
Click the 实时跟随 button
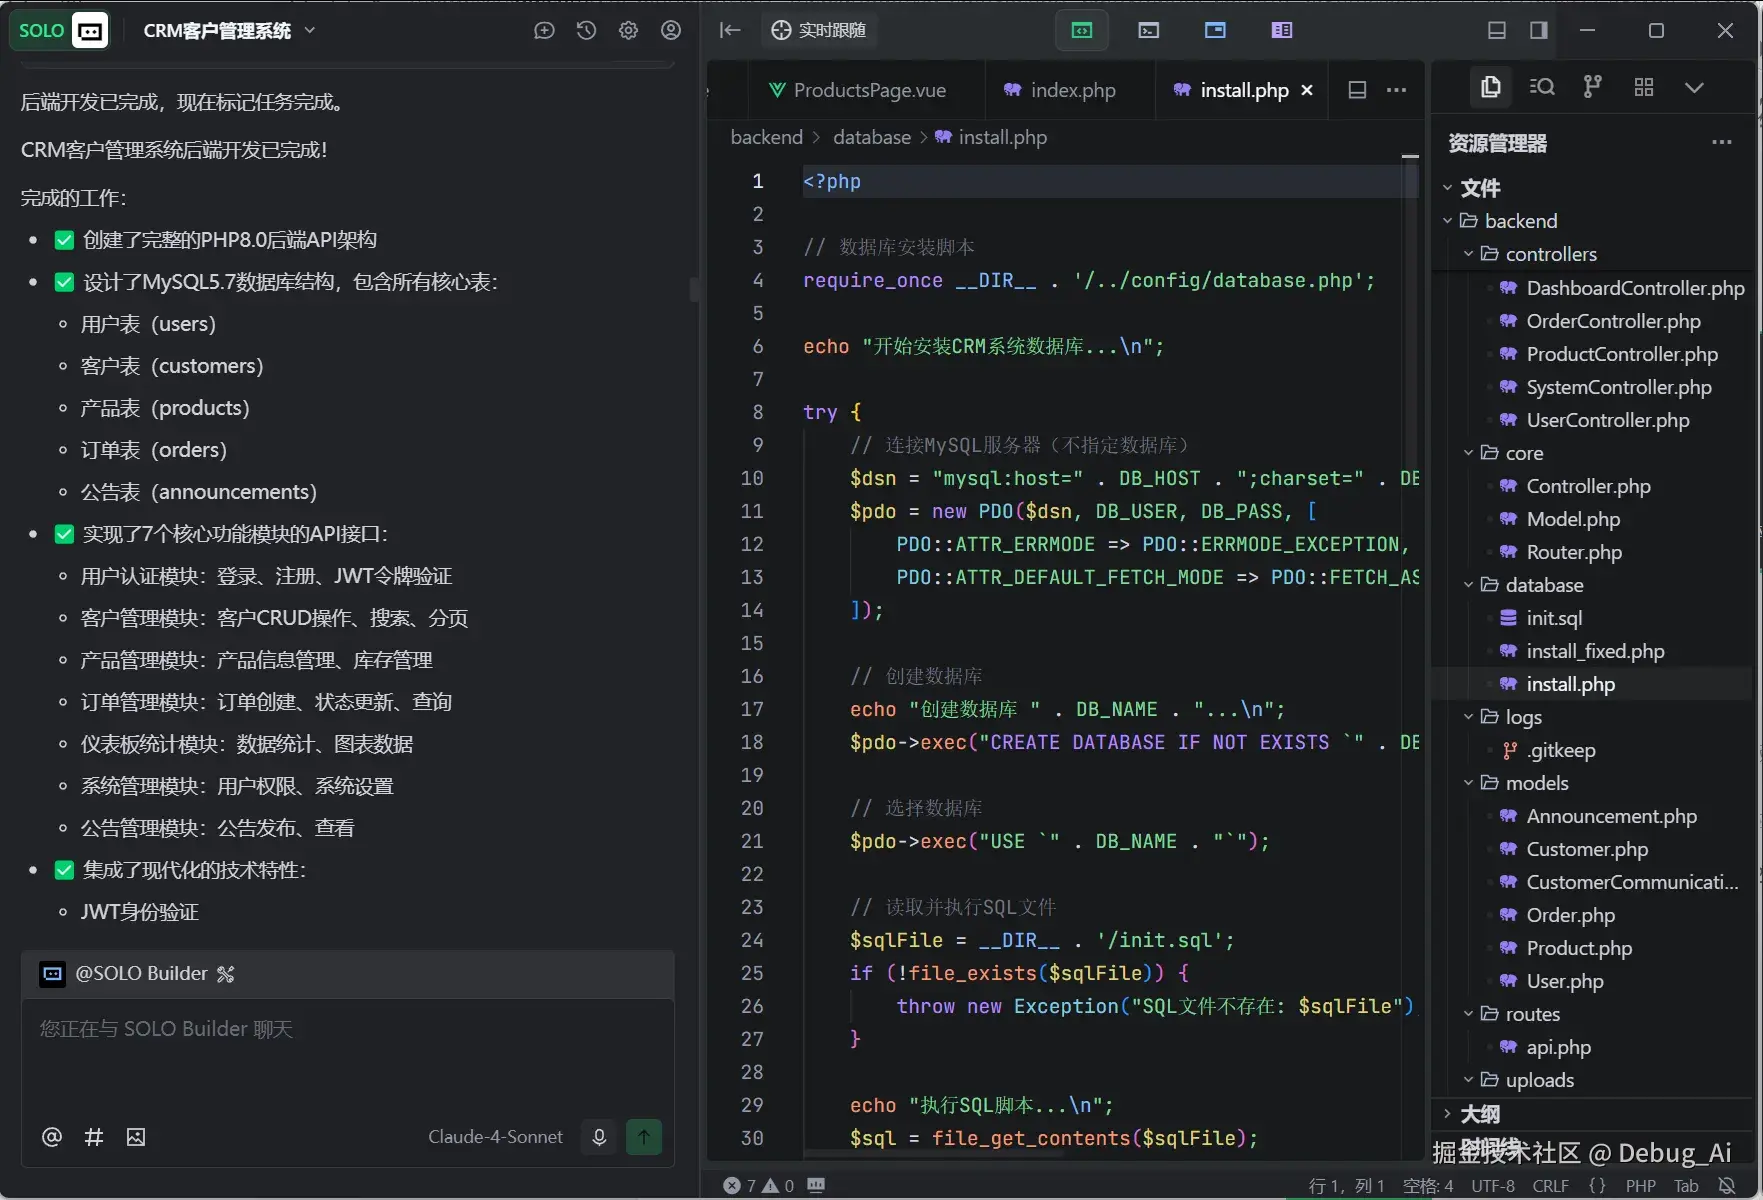pos(819,31)
